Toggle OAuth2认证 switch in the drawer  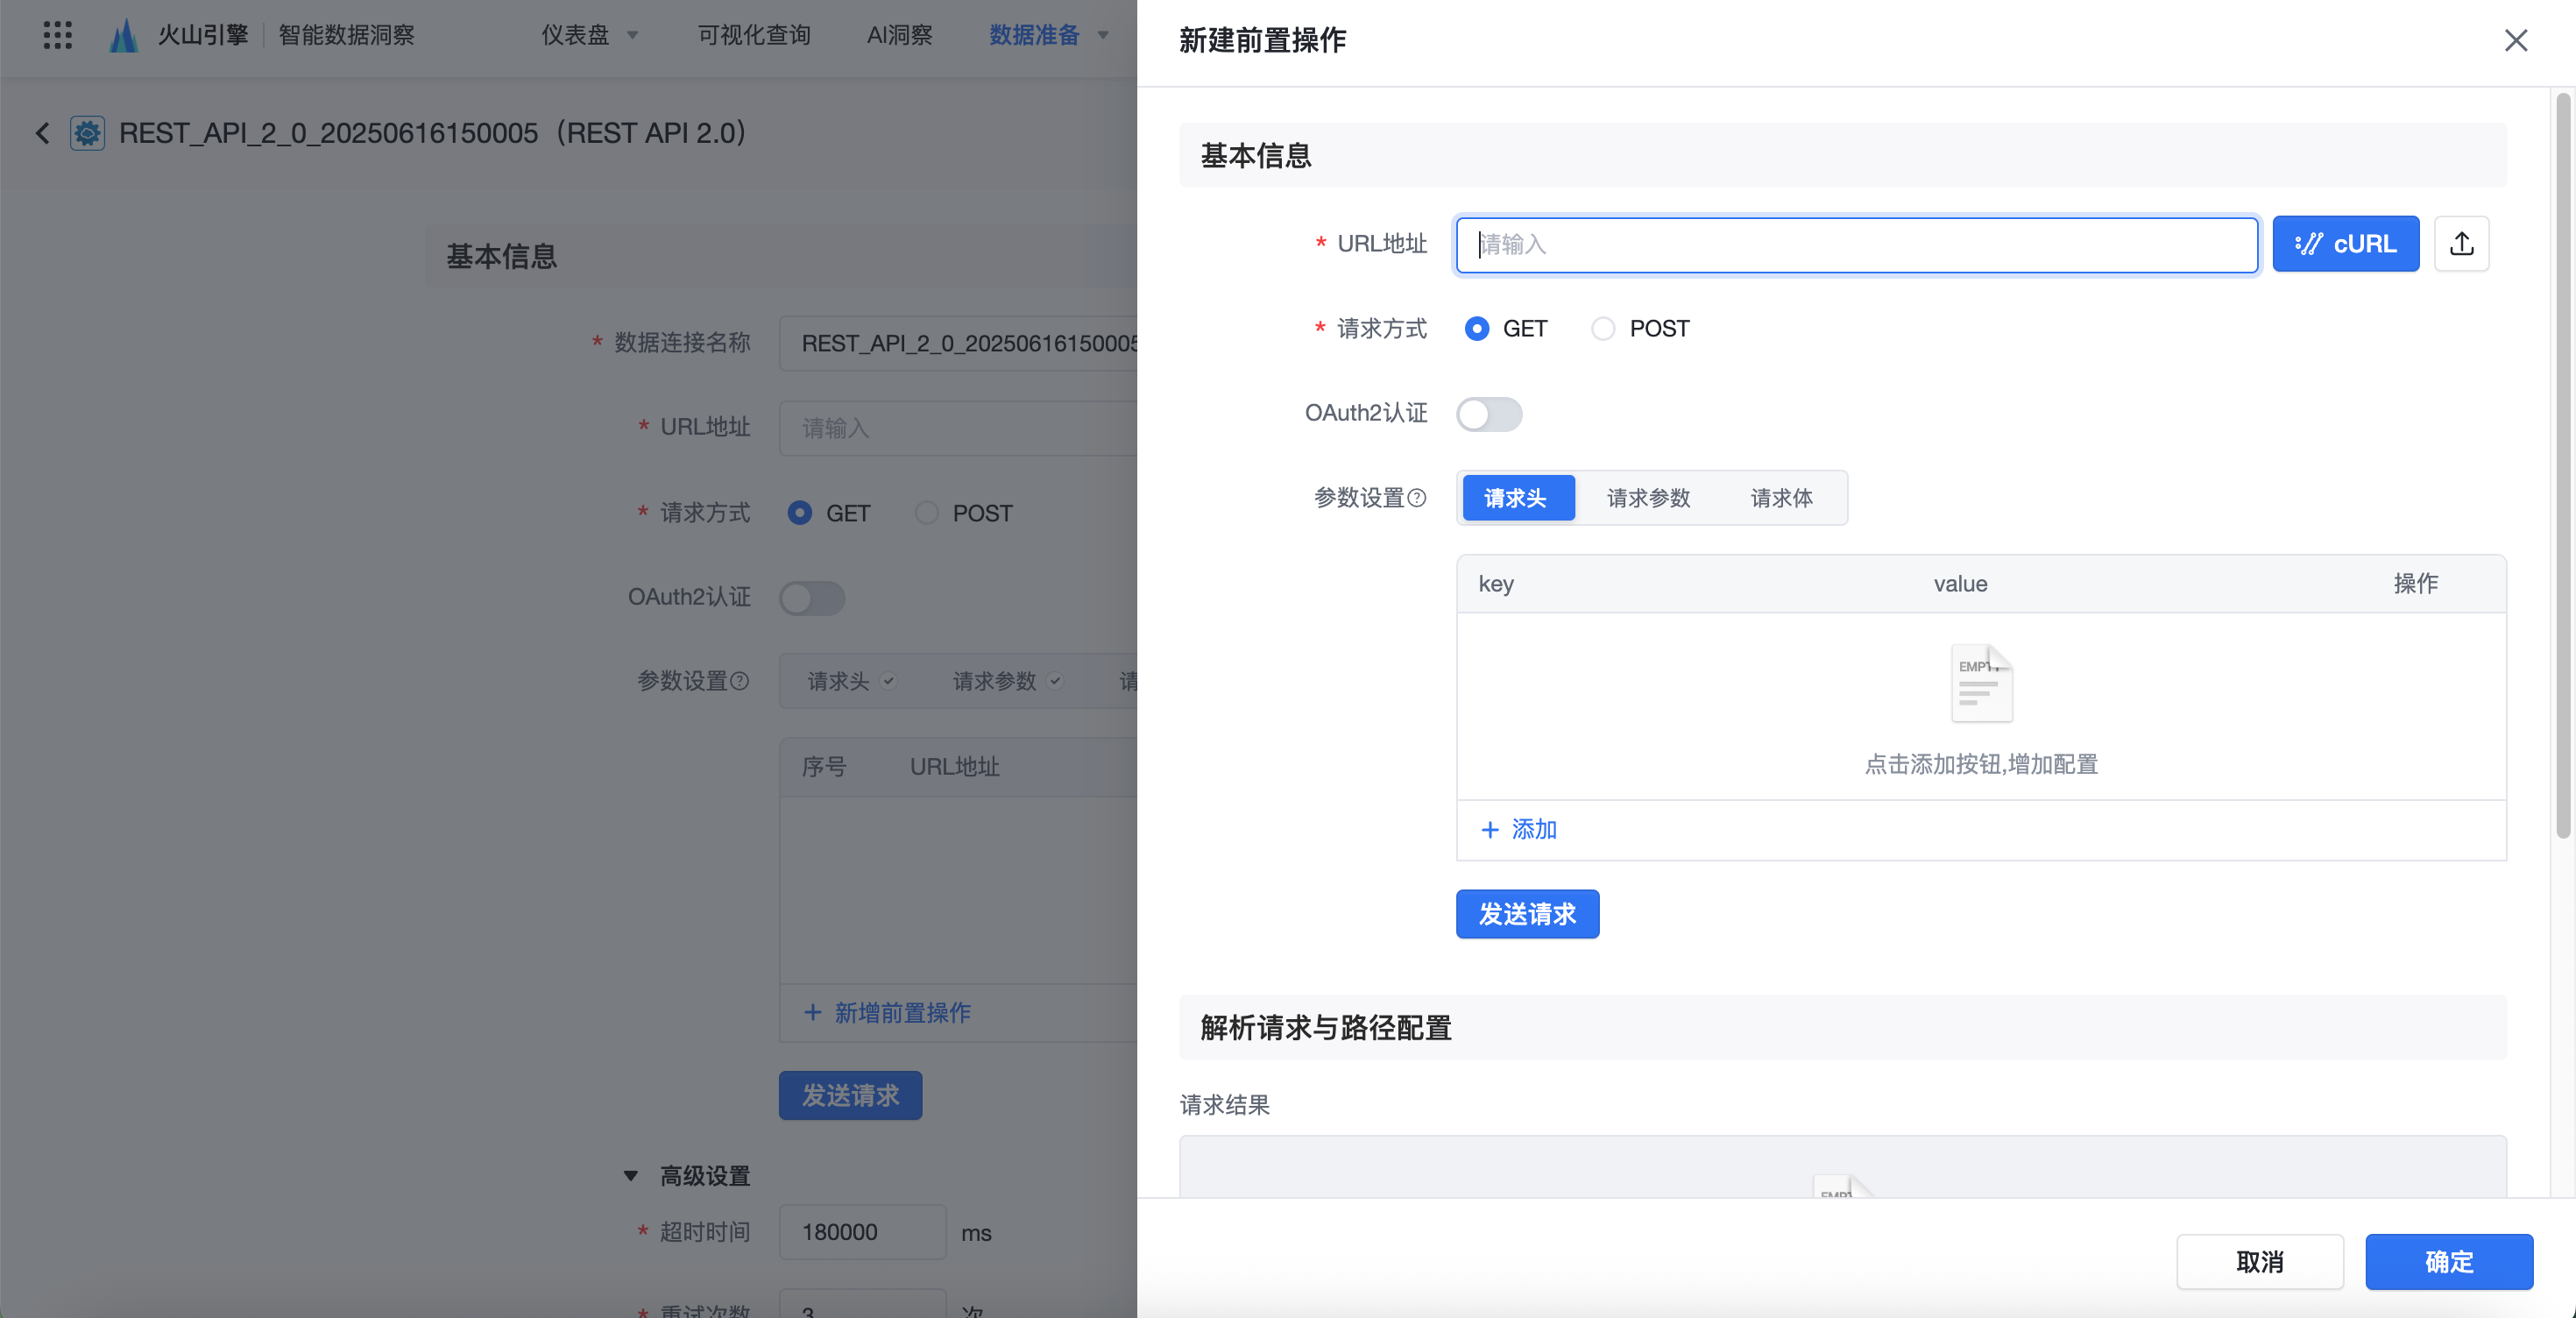(x=1489, y=414)
